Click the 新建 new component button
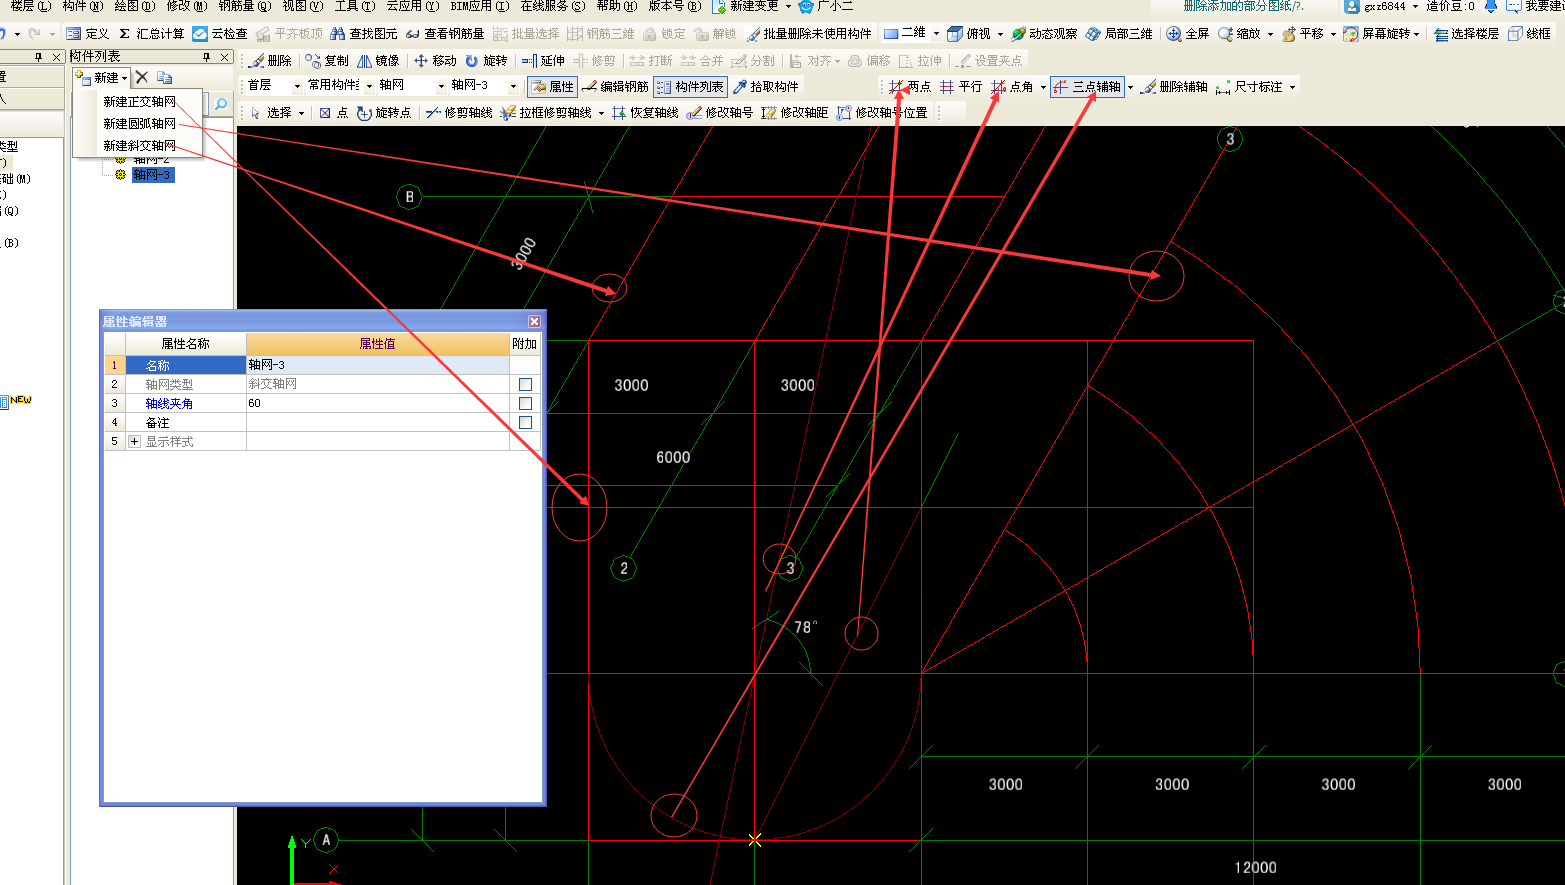This screenshot has width=1565, height=885. click(102, 77)
